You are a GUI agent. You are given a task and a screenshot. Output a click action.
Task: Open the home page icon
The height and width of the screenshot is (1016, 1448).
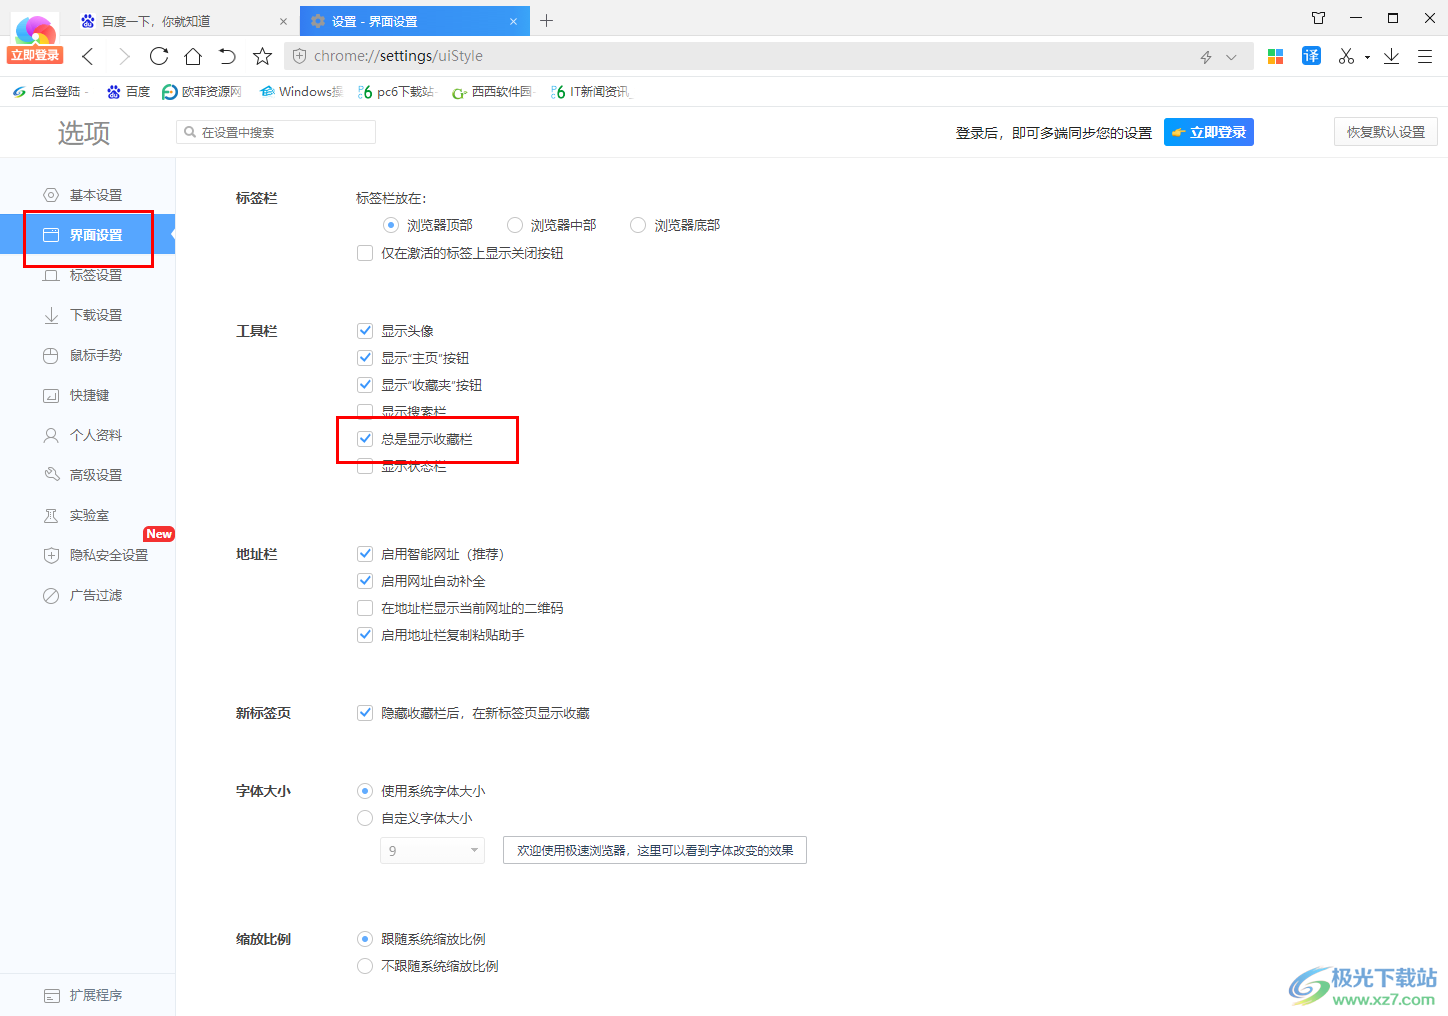(193, 56)
